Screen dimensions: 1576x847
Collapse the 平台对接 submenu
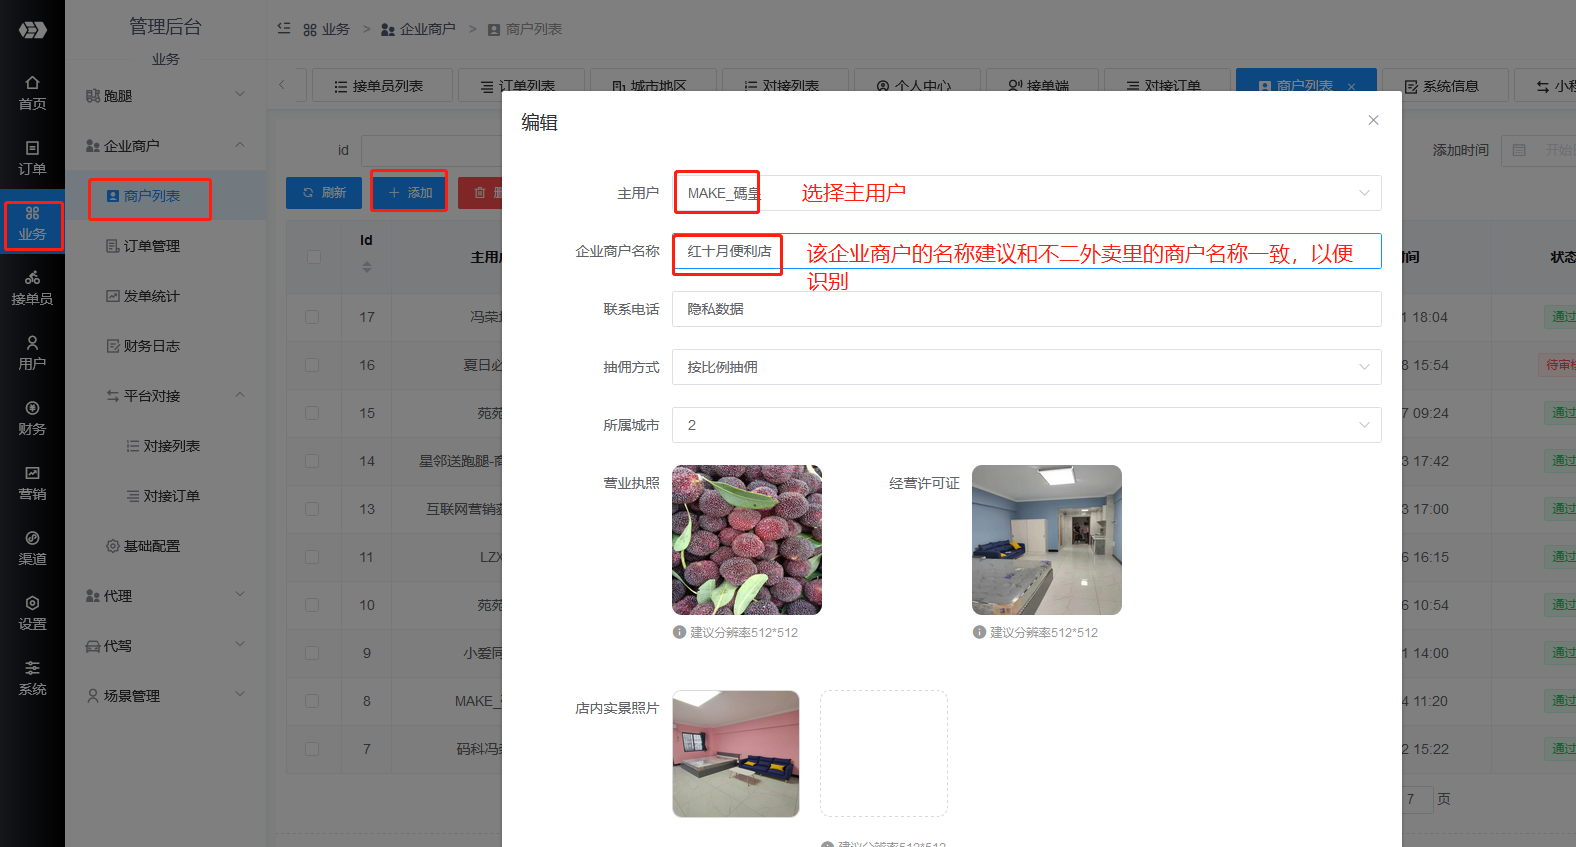[166, 396]
